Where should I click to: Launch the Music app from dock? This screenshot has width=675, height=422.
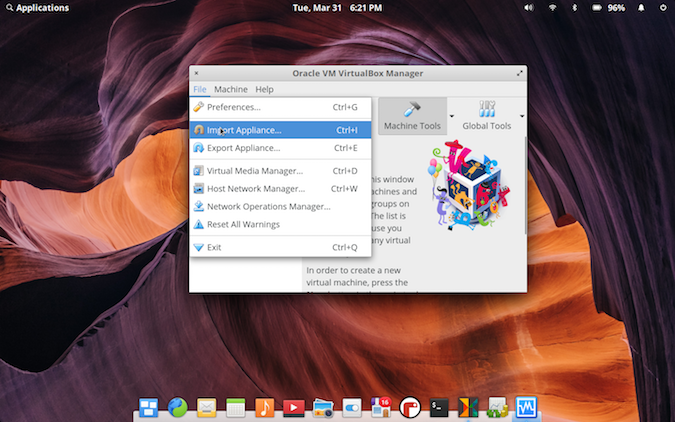pos(264,407)
